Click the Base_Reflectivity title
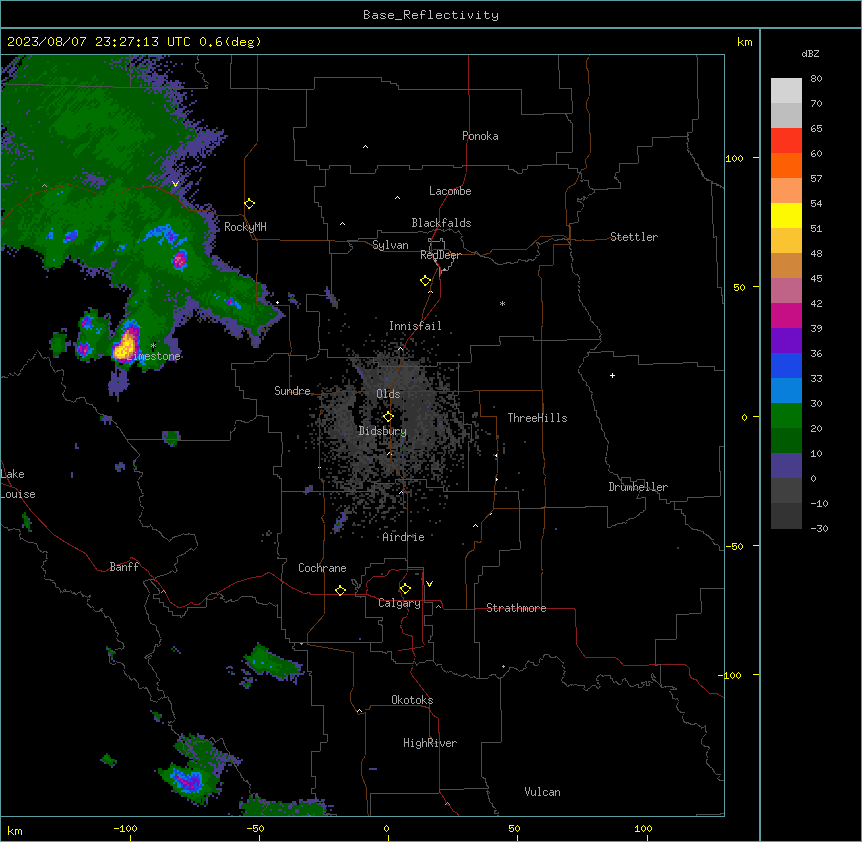Viewport: 862px width, 842px height. (x=431, y=15)
